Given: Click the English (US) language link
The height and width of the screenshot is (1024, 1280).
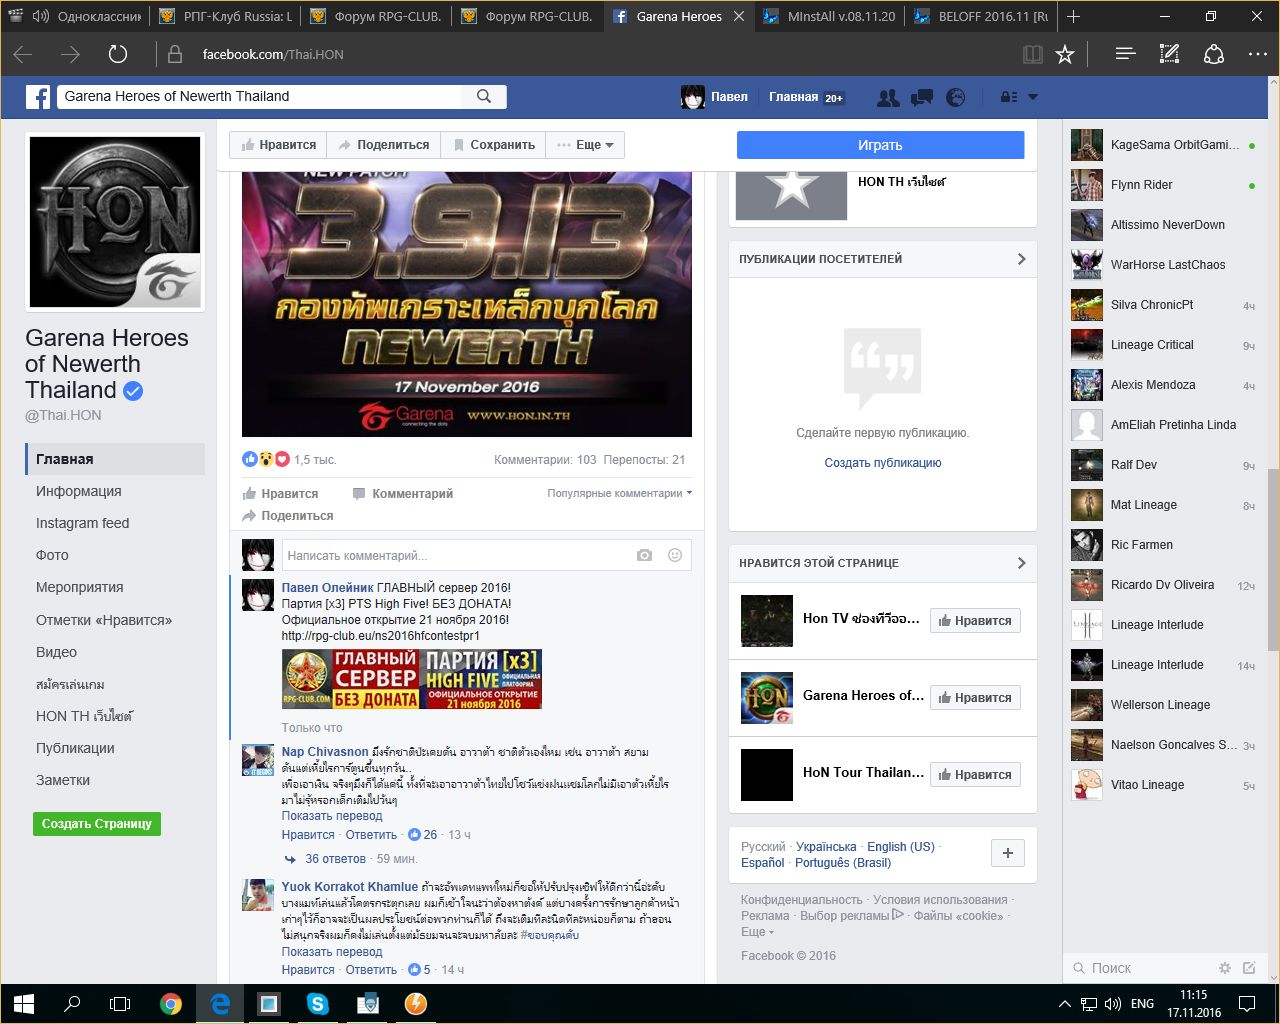Looking at the screenshot, I should point(901,847).
